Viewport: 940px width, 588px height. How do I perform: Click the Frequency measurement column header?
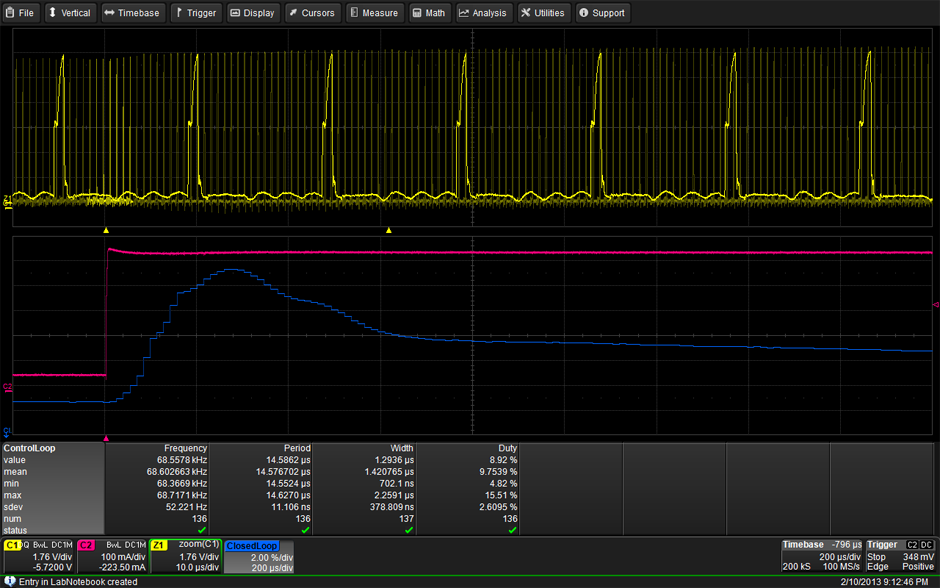[x=185, y=448]
